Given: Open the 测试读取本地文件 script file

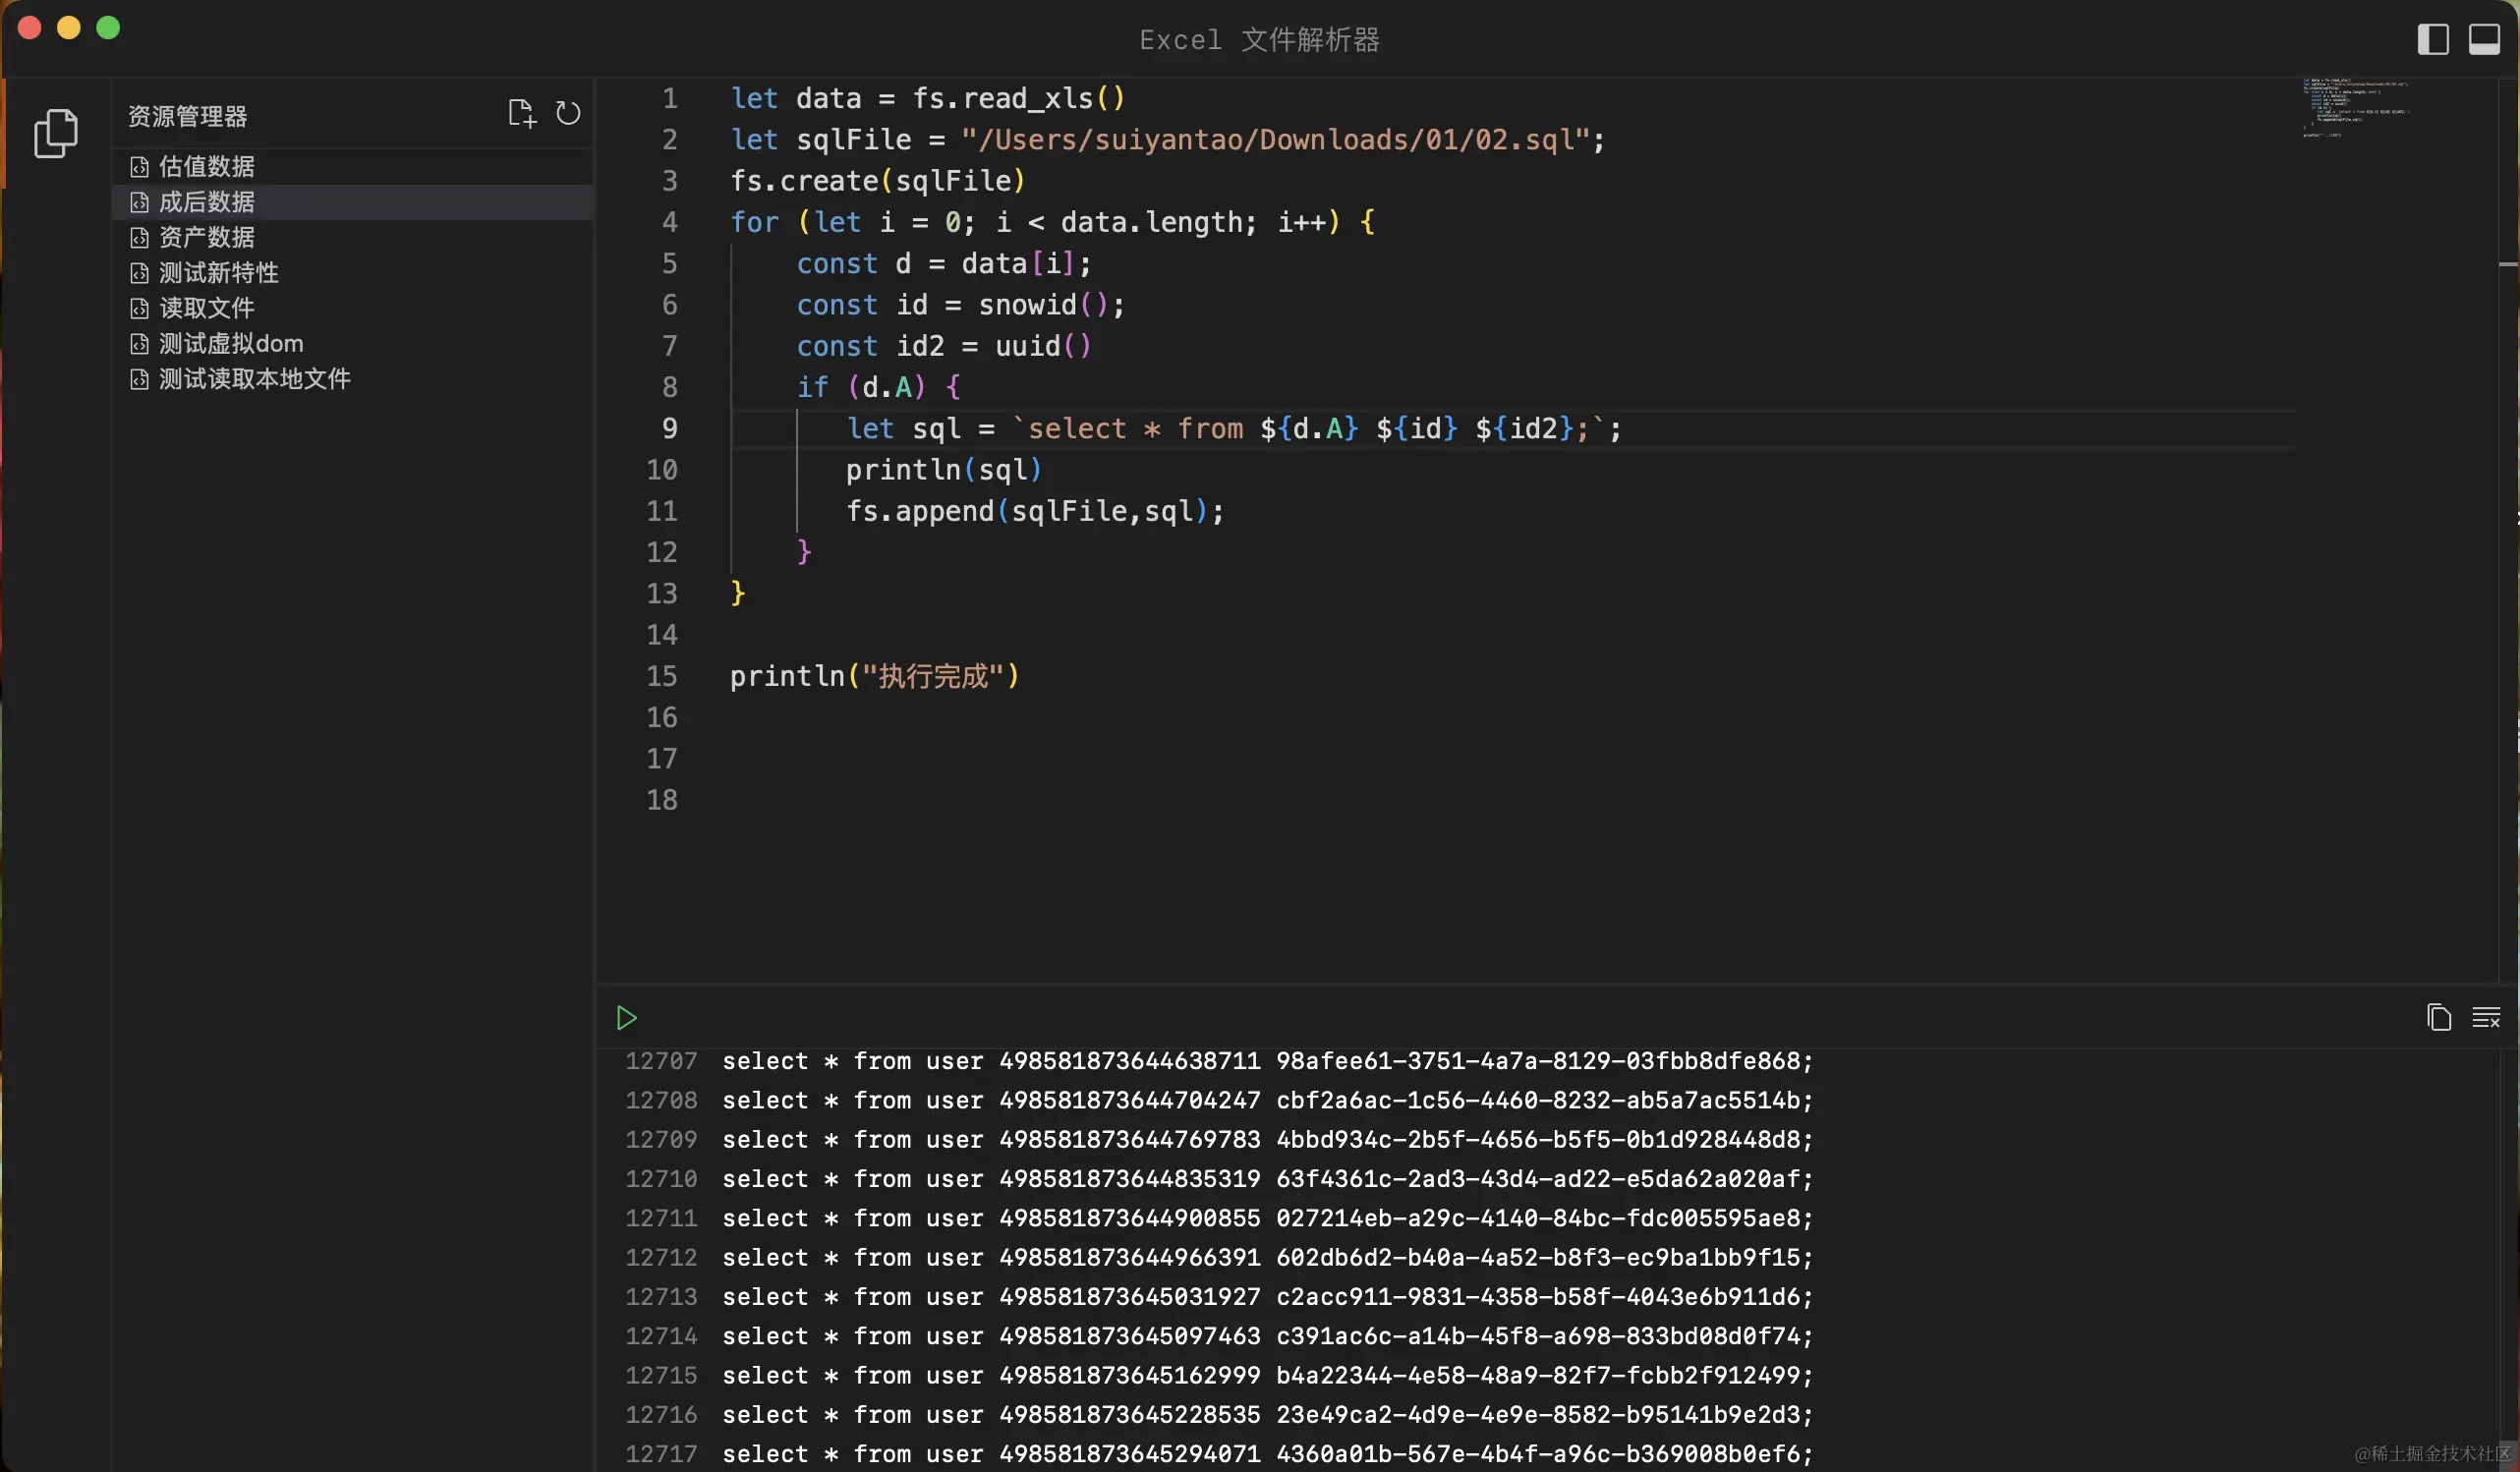Looking at the screenshot, I should (x=255, y=379).
